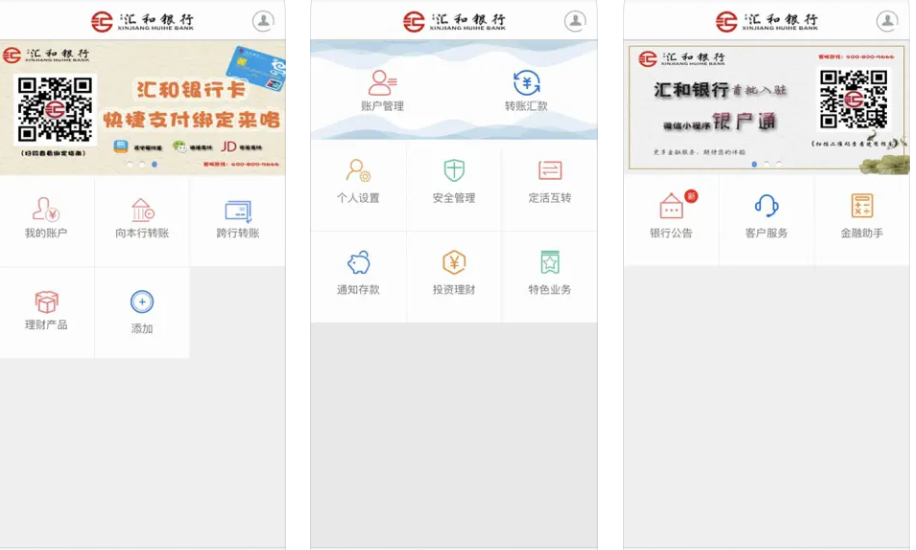916x550 pixels.
Task: Tap 汇和银行 logo in middle screen header
Action: coord(454,22)
